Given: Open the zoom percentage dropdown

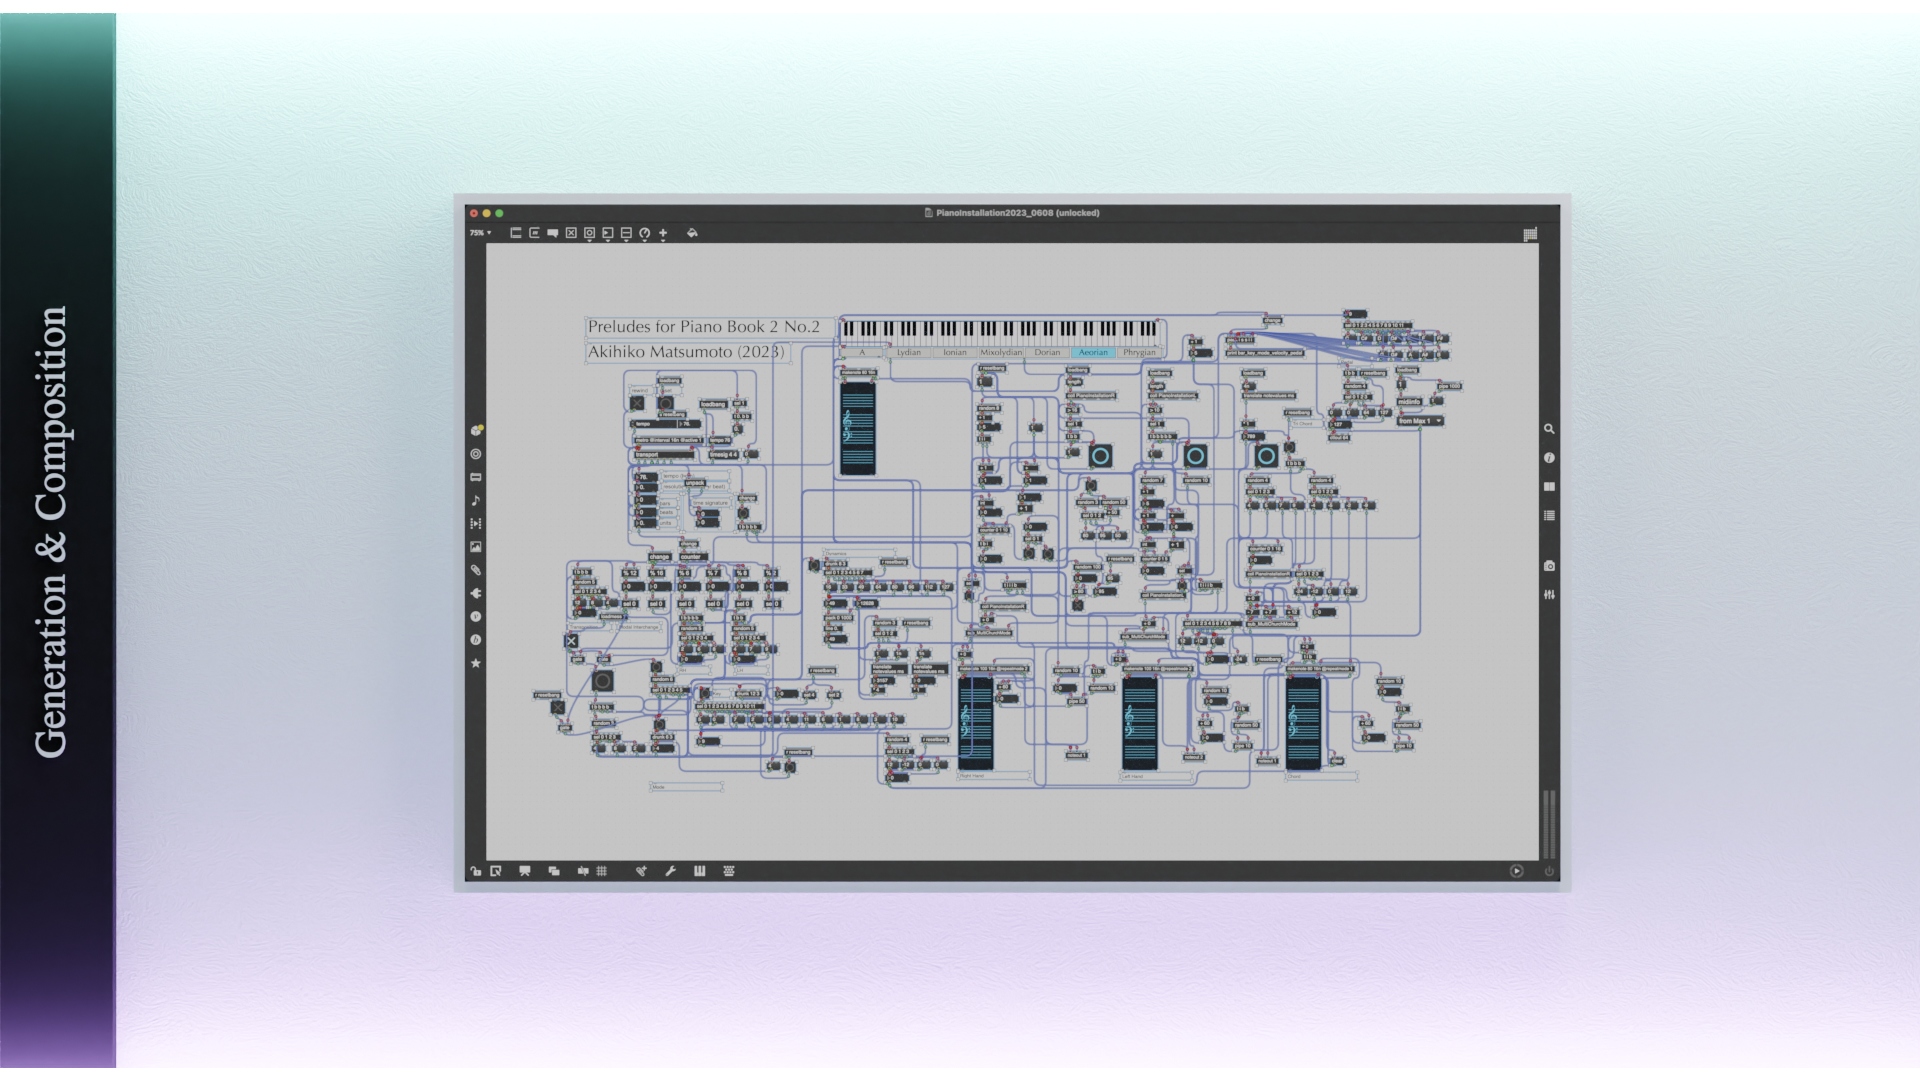Looking at the screenshot, I should [480, 233].
